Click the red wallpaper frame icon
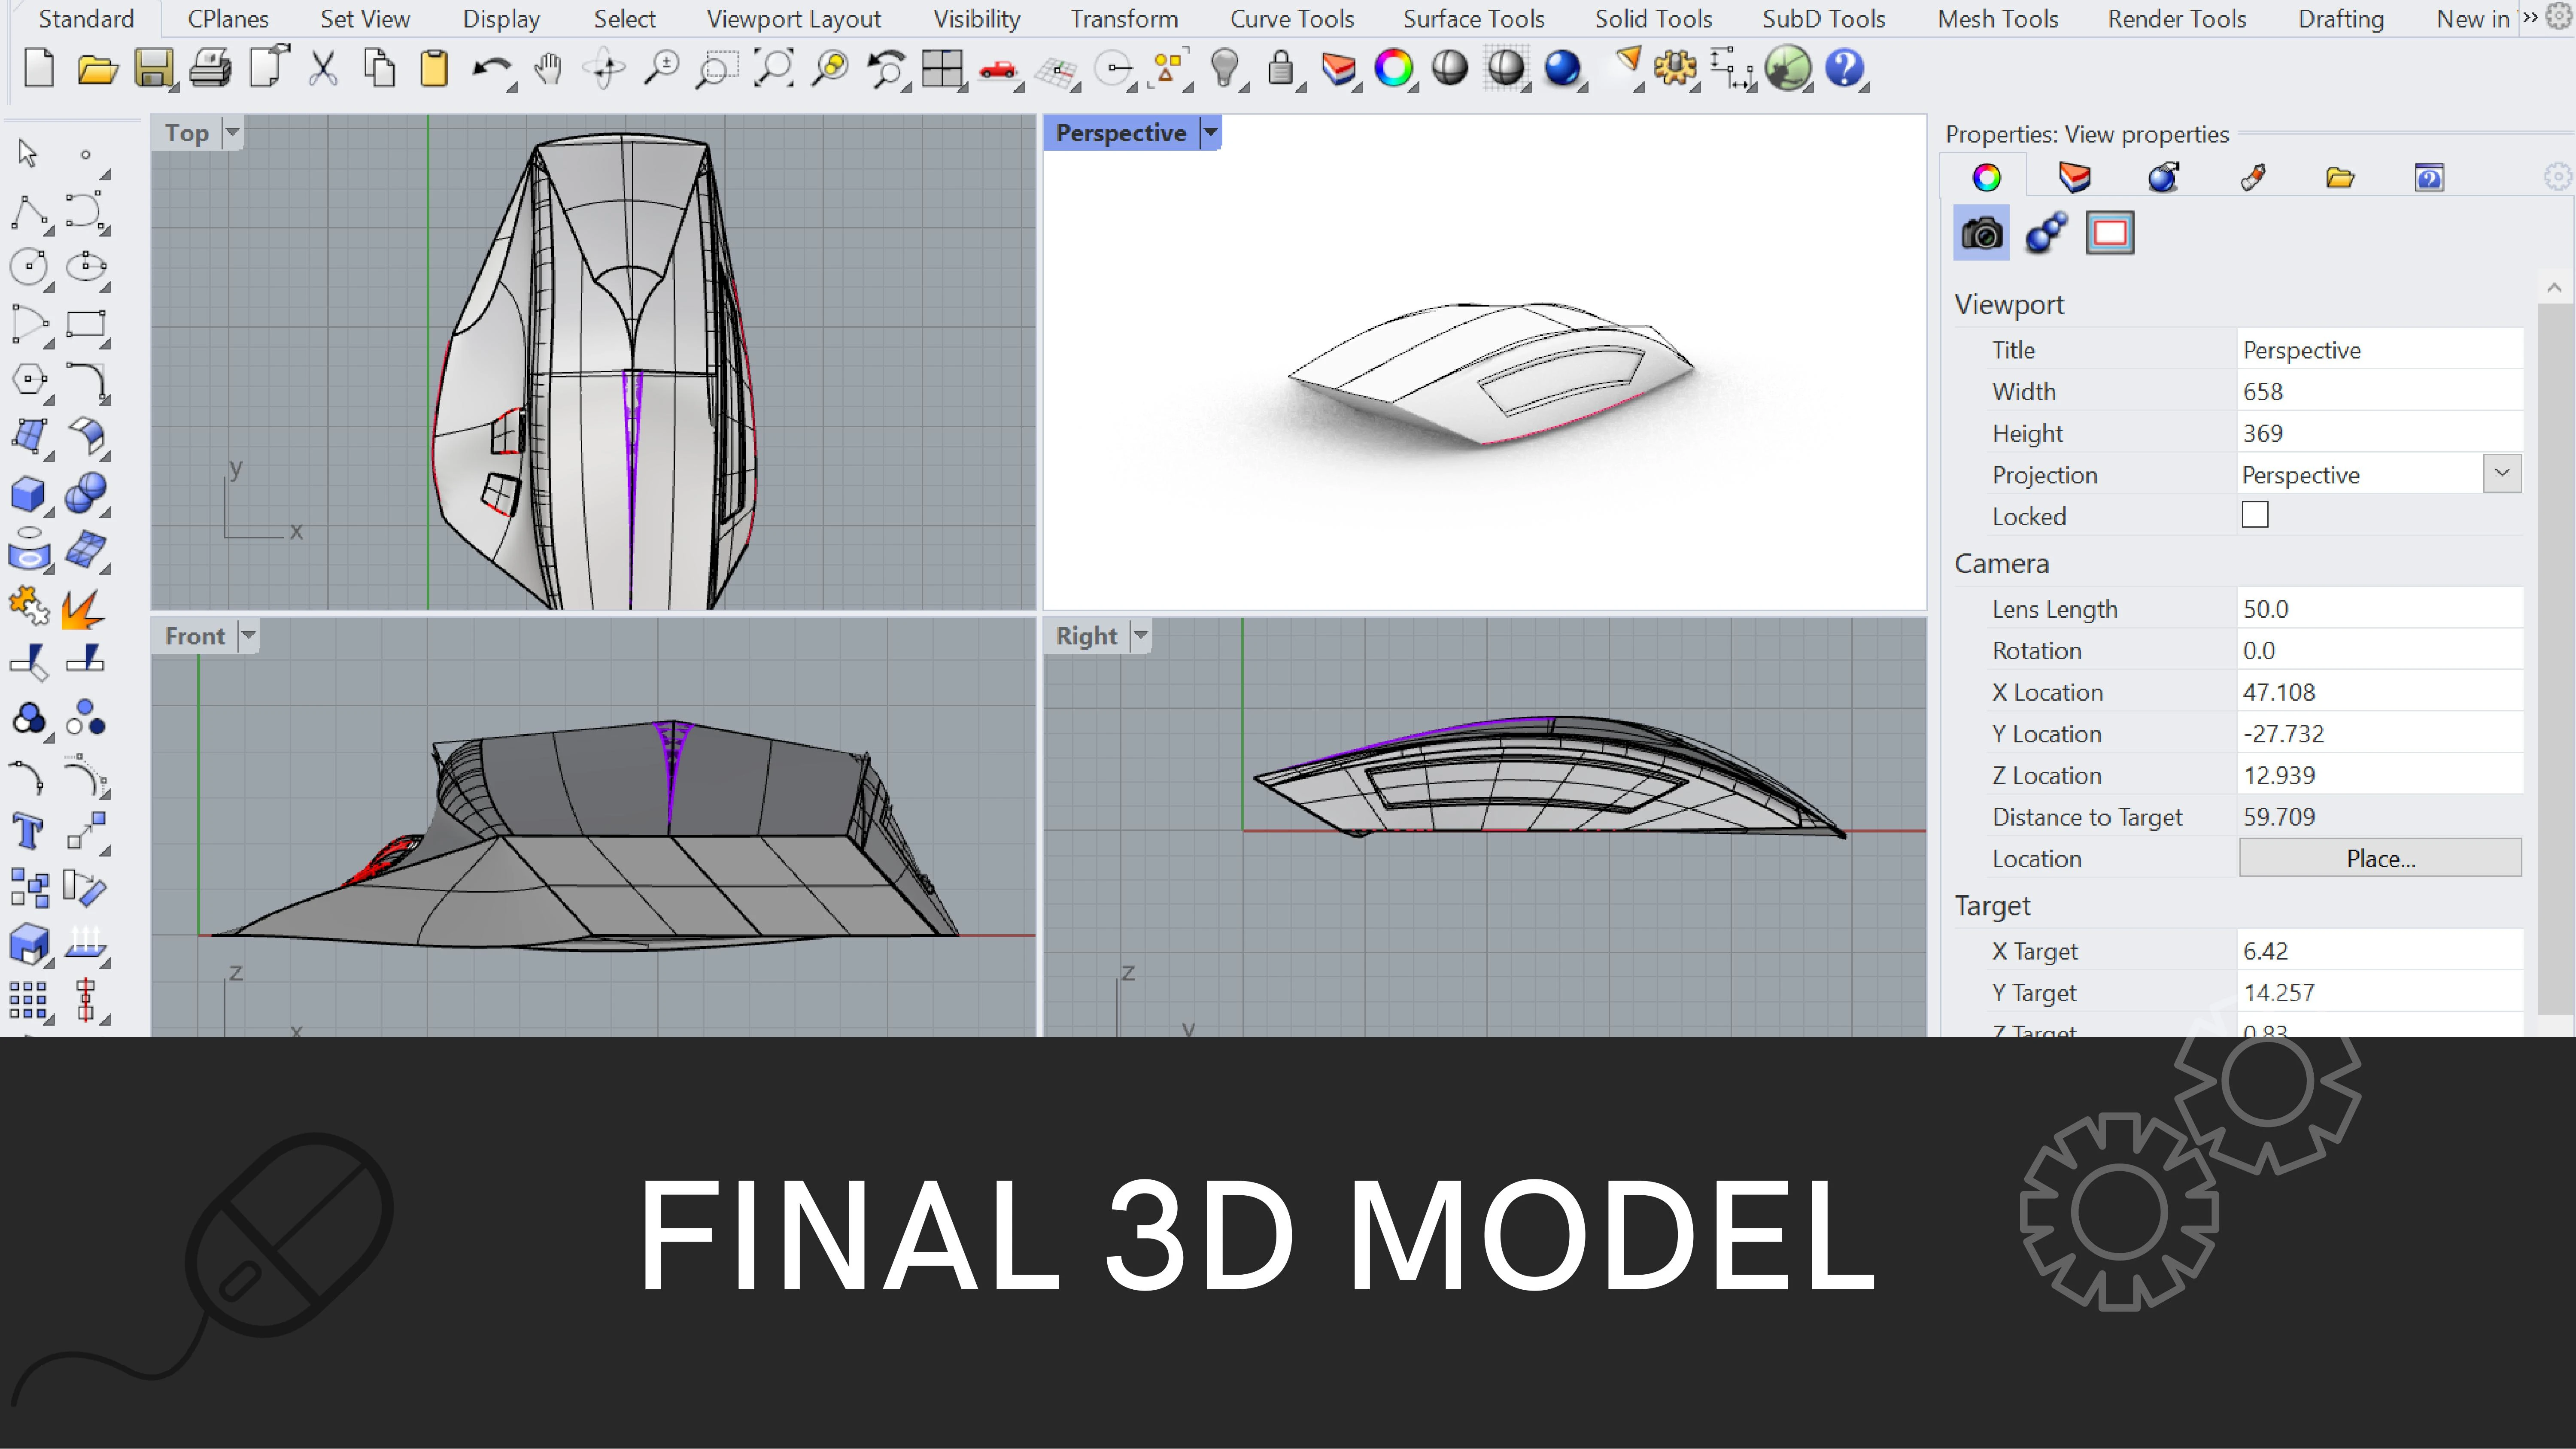 click(2110, 234)
